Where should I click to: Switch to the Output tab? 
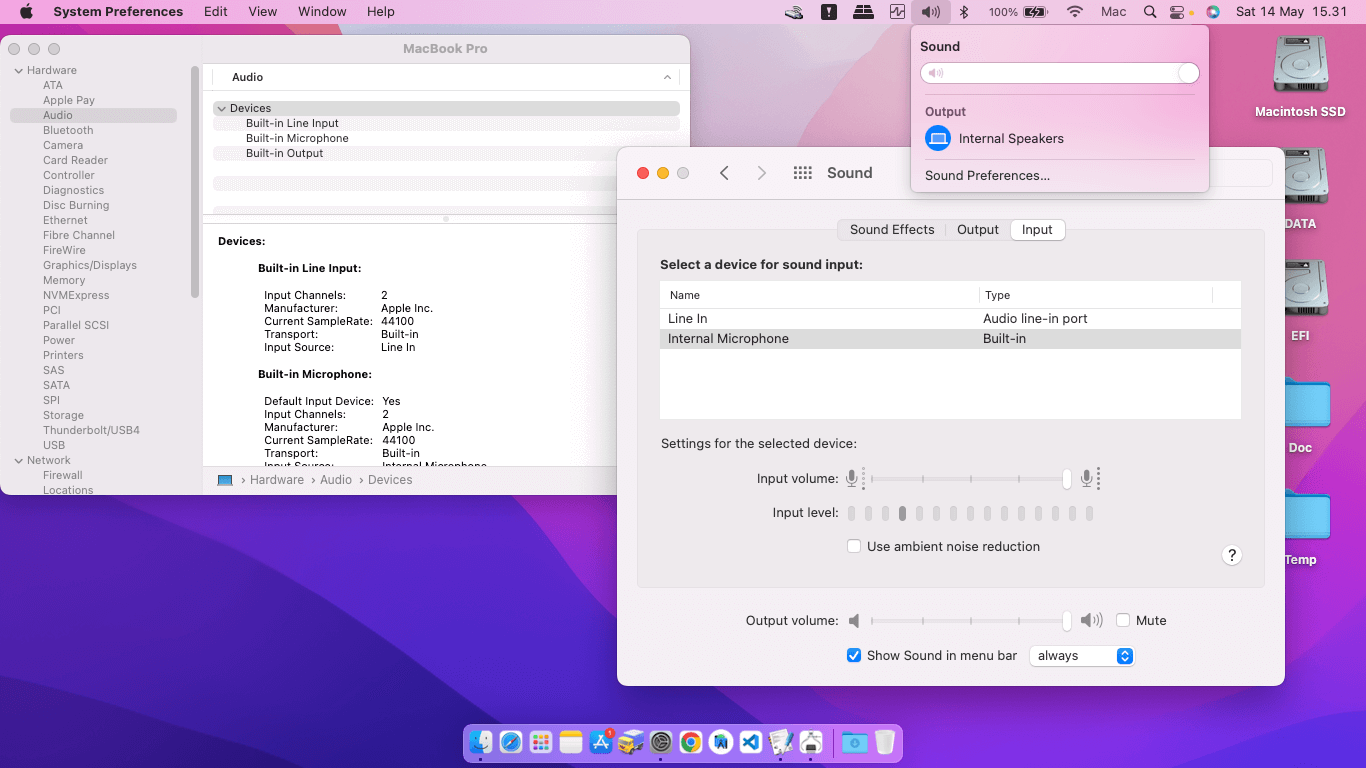point(978,229)
